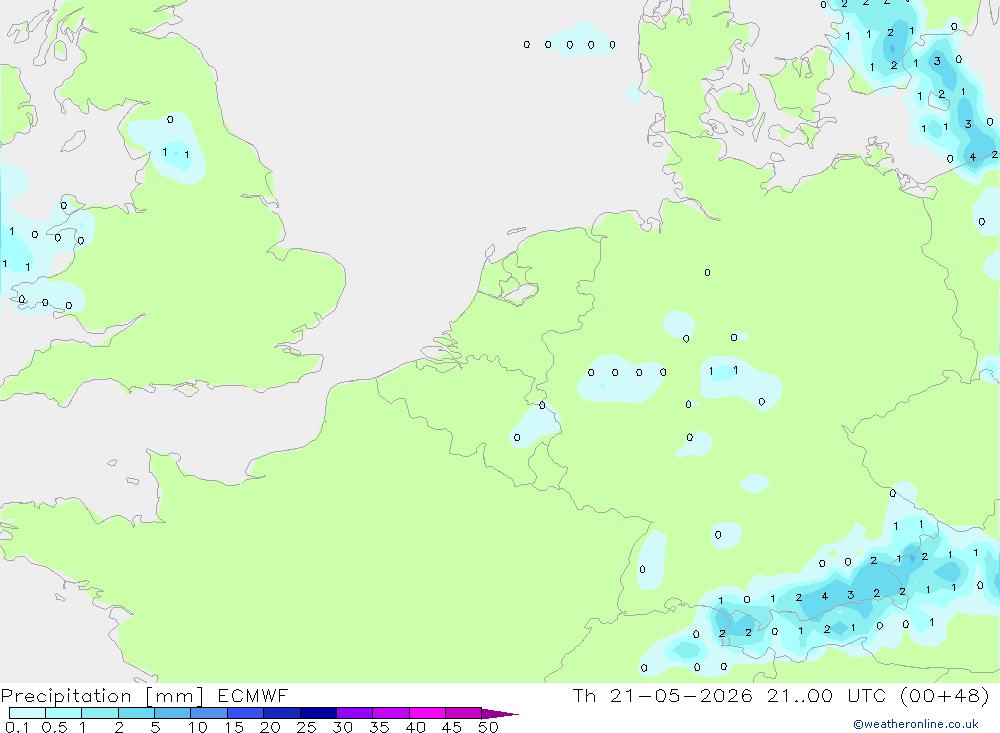Click the date '21-05-2026' in the footer
Viewport: 1000px width, 733px height.
tap(680, 696)
